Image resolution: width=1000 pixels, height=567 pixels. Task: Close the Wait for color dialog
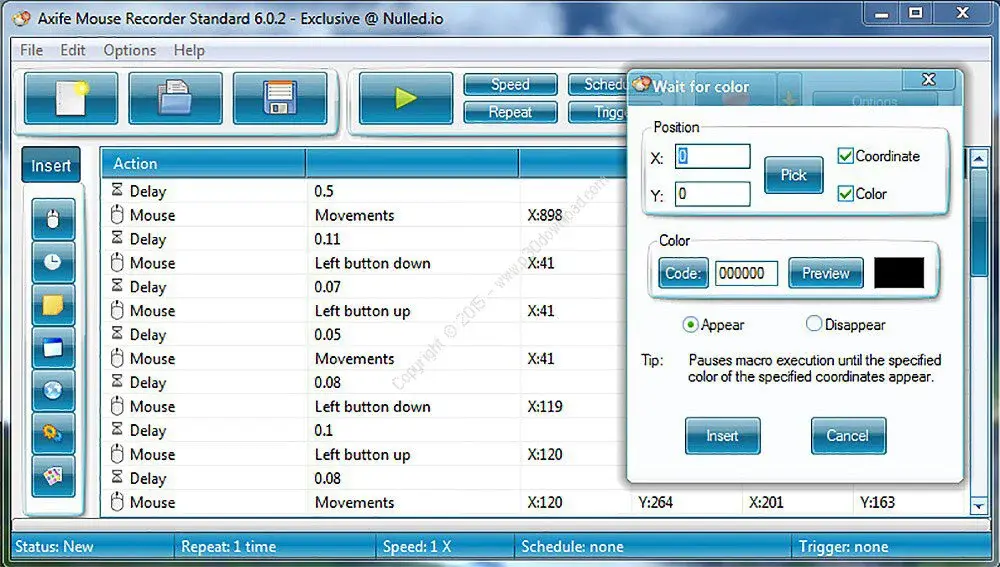pos(929,79)
